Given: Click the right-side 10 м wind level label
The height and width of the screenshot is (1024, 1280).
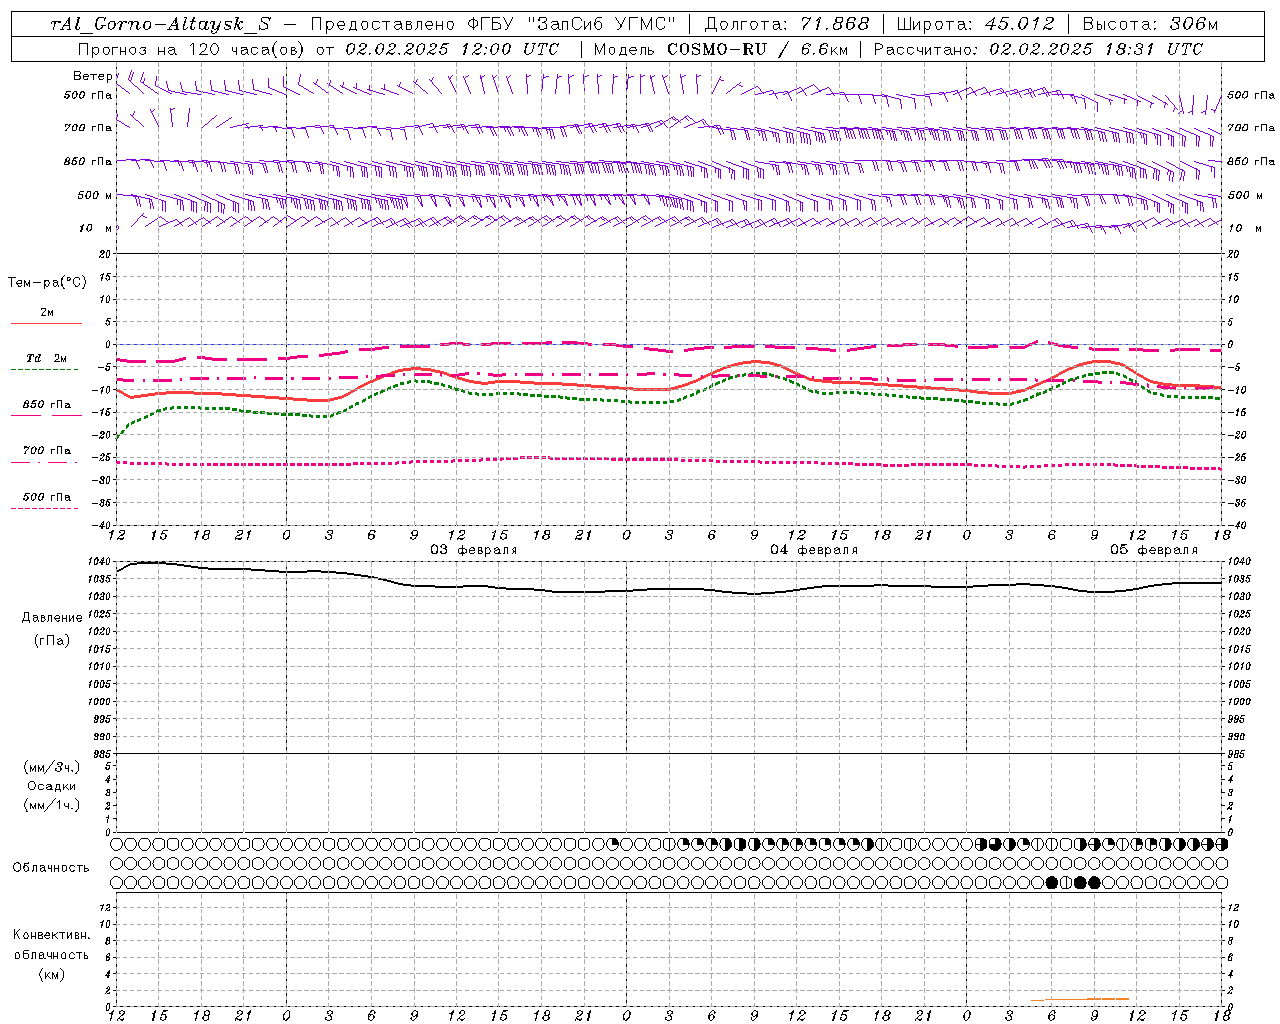Looking at the screenshot, I should (x=1245, y=228).
